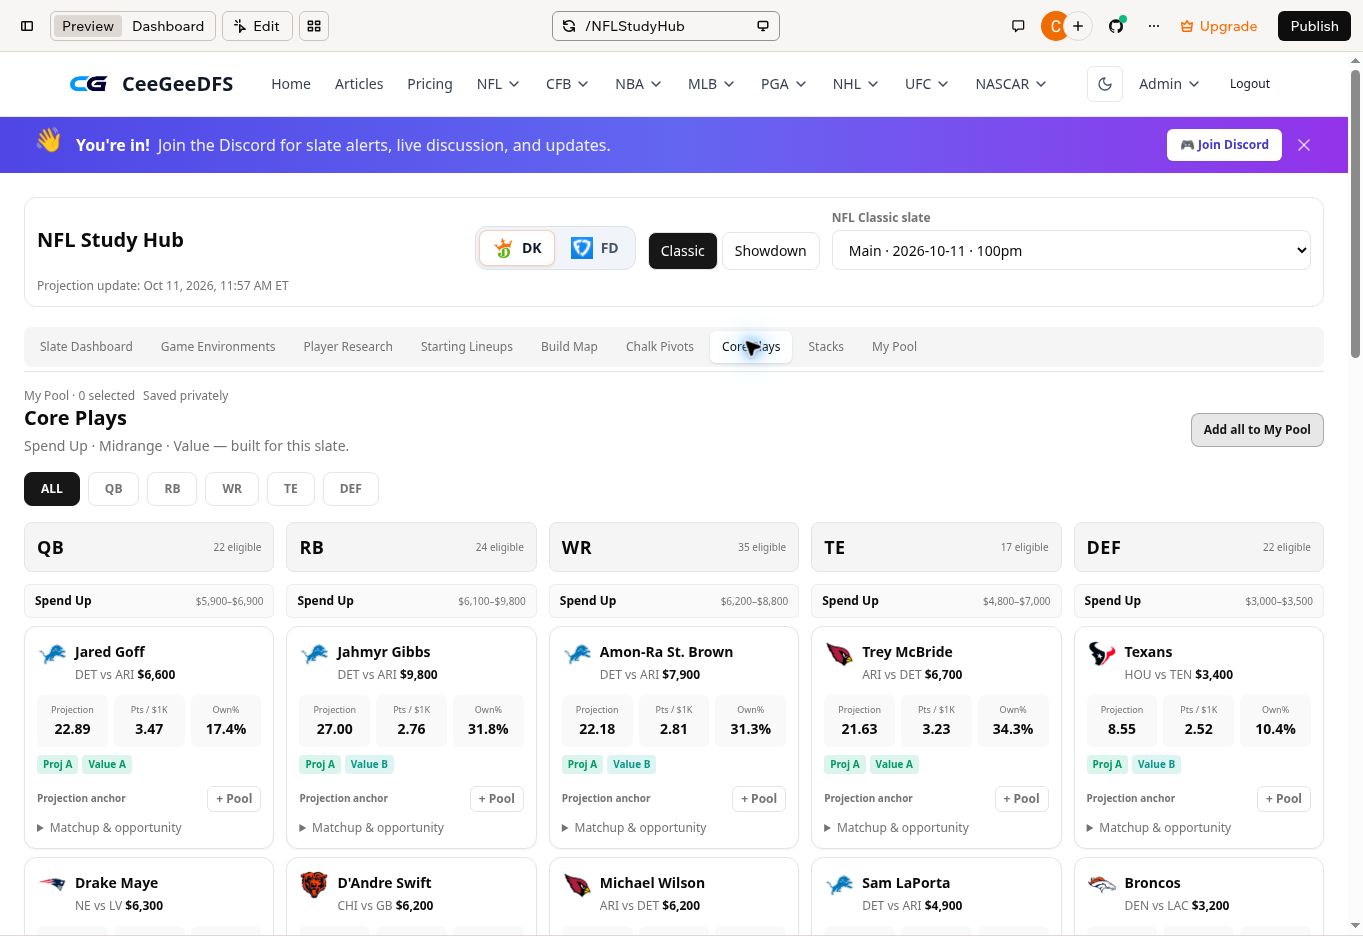Click D'Andre Swift's Bears team logo

point(314,885)
